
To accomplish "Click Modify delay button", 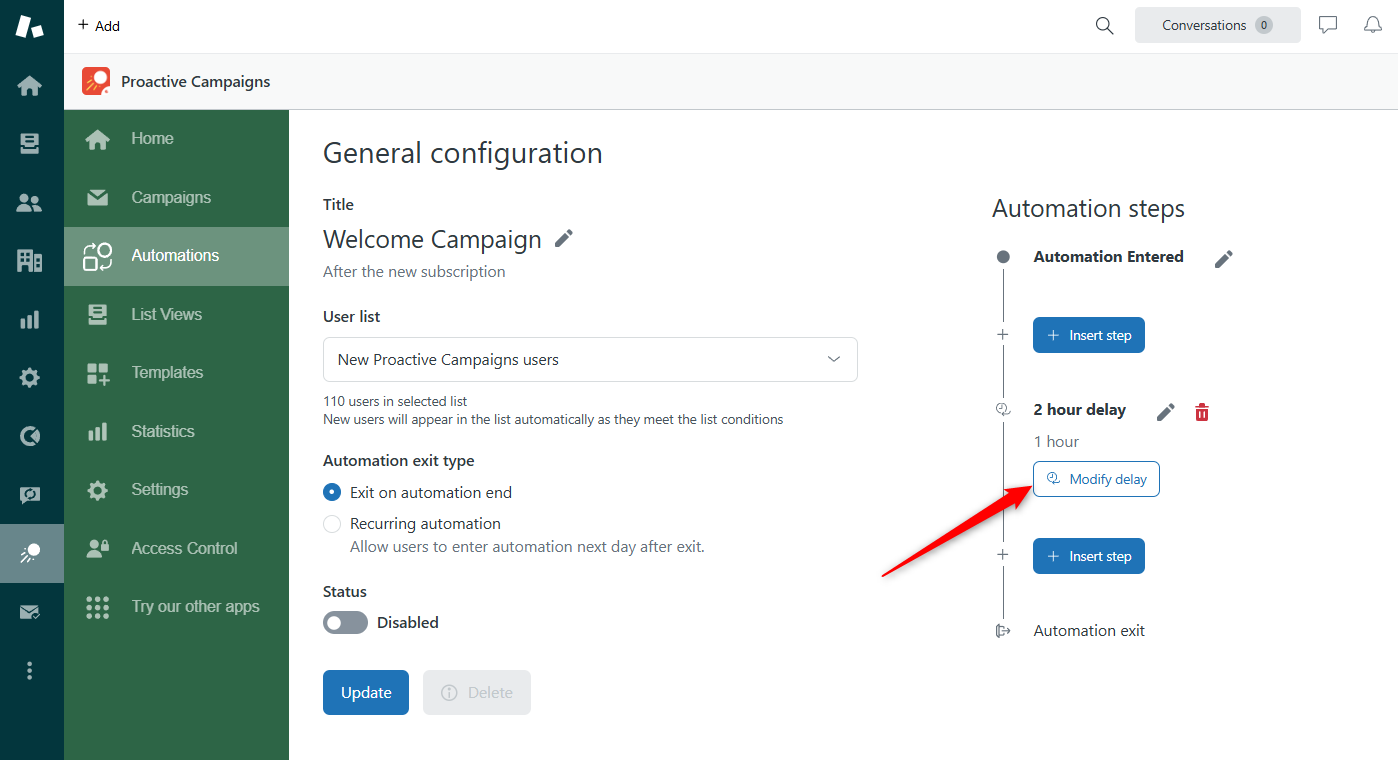I will 1096,479.
